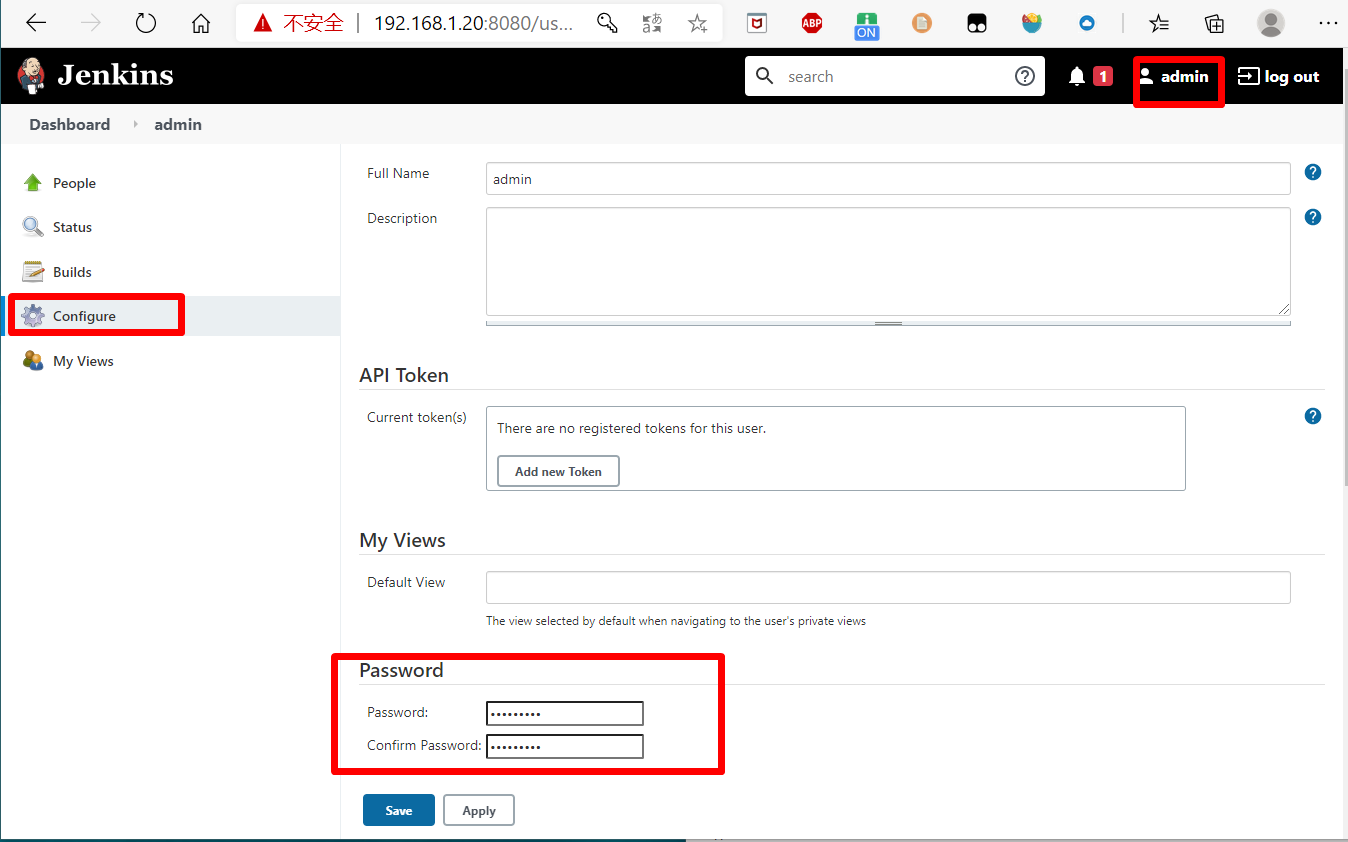1348x842 pixels.
Task: Grab the Description text area resize handle
Action: coord(888,323)
